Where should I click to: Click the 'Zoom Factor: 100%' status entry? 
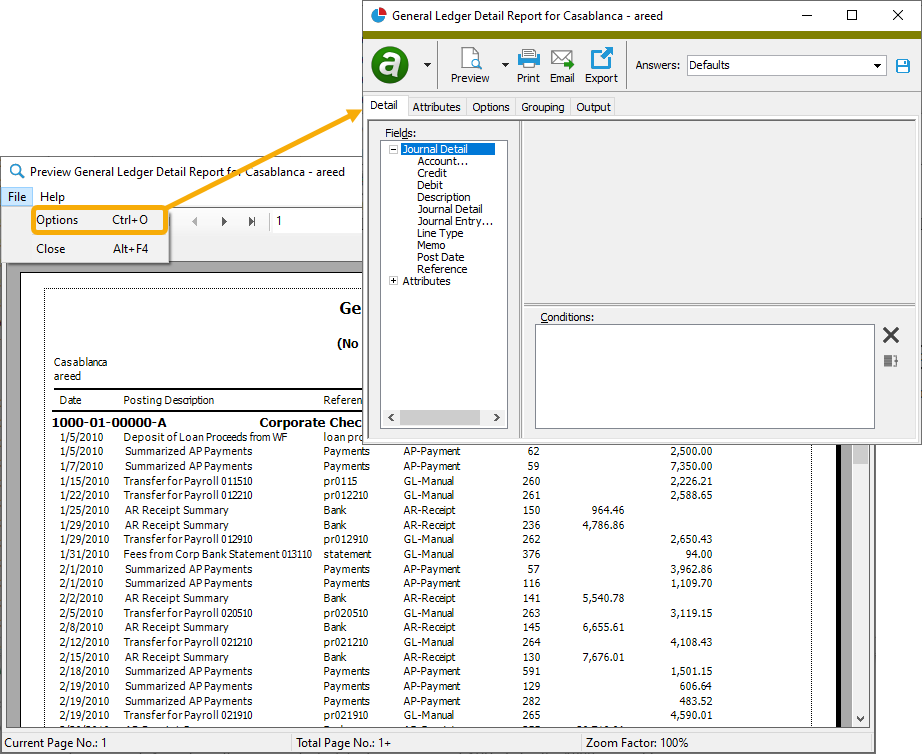click(637, 743)
